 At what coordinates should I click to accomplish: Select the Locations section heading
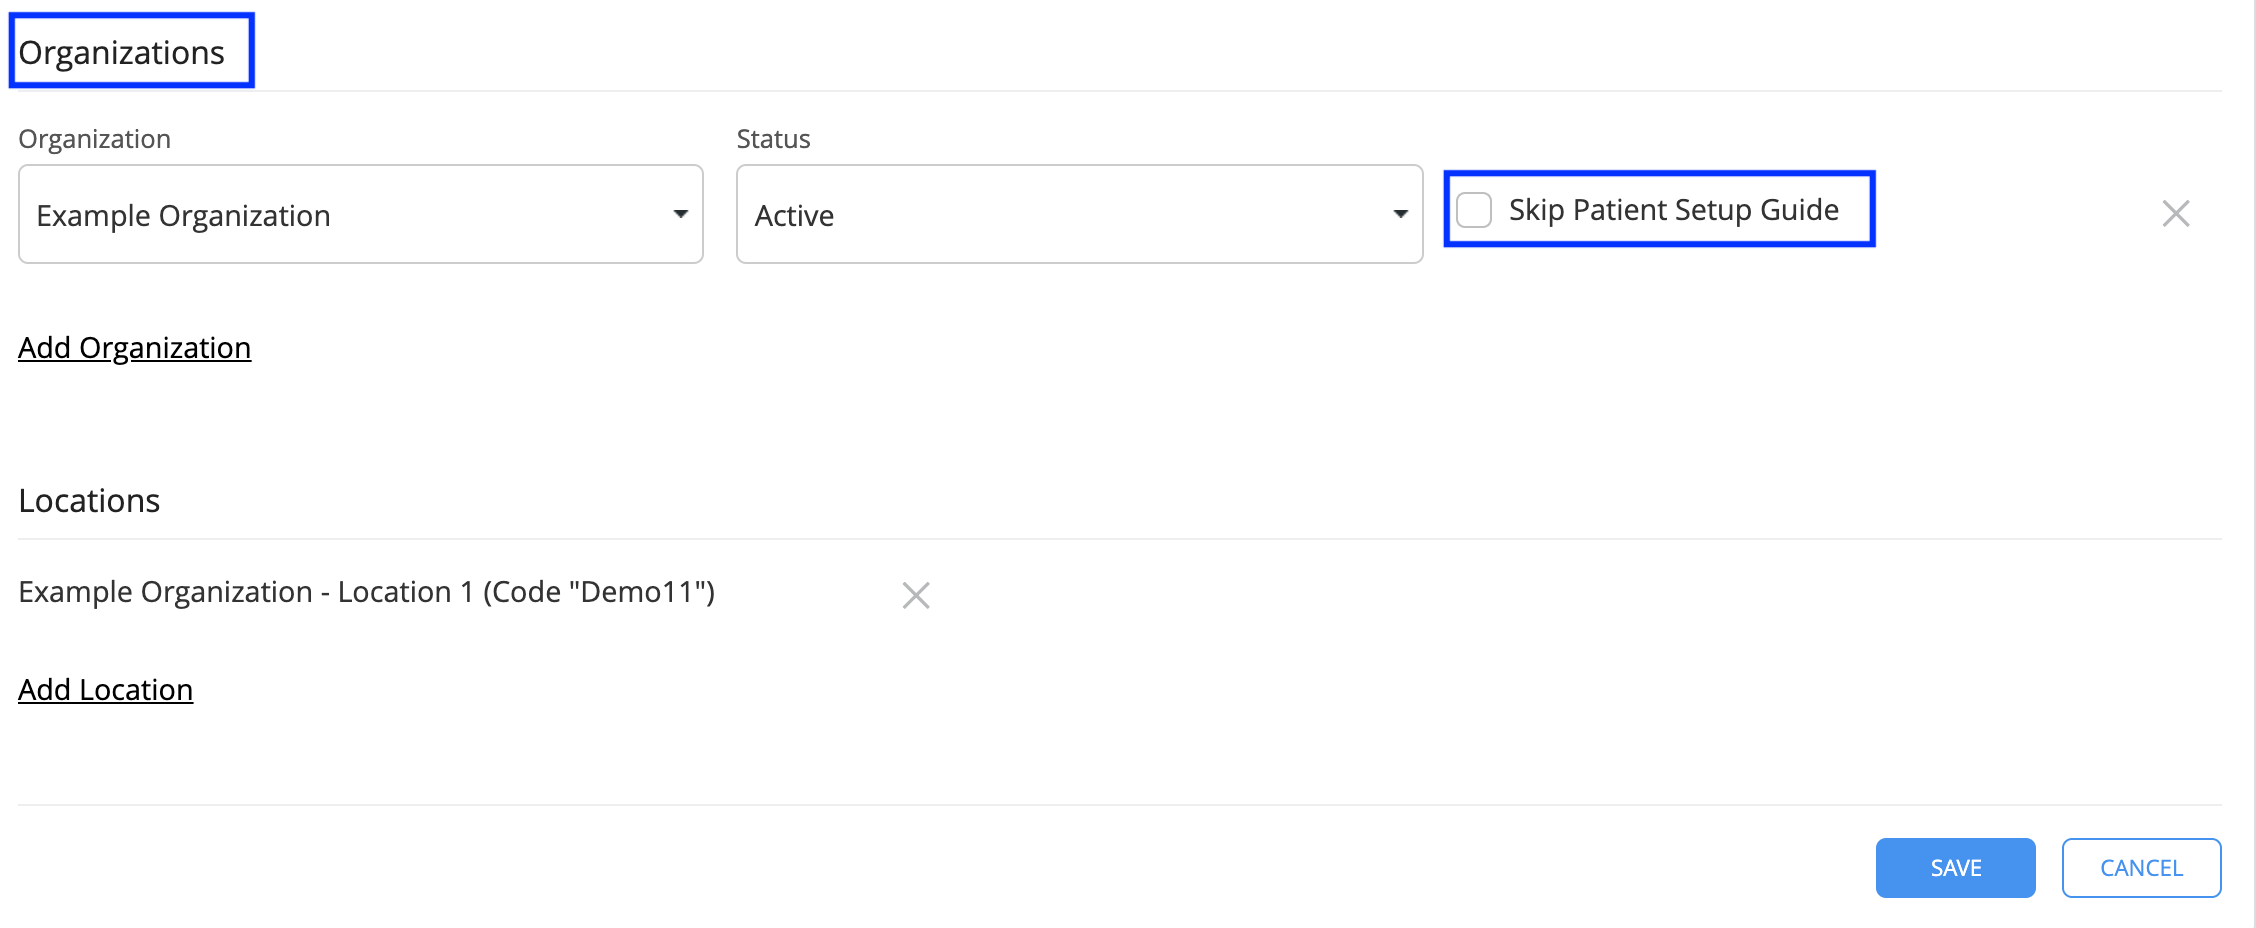pyautogui.click(x=89, y=500)
